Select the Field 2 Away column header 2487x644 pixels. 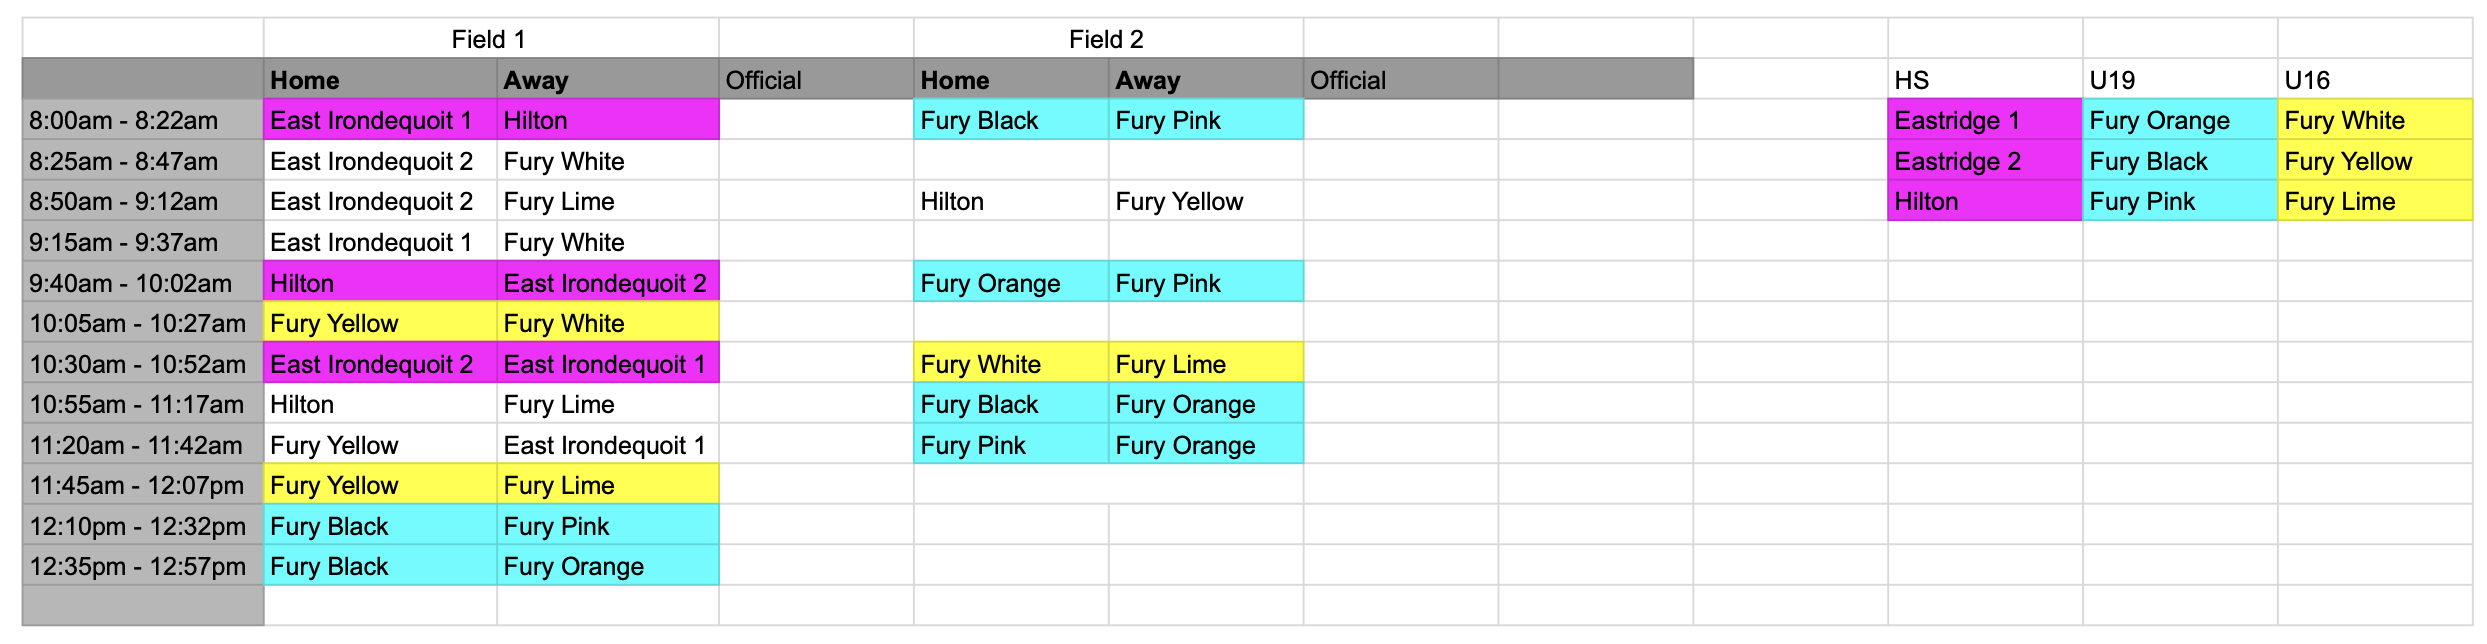pyautogui.click(x=1206, y=80)
